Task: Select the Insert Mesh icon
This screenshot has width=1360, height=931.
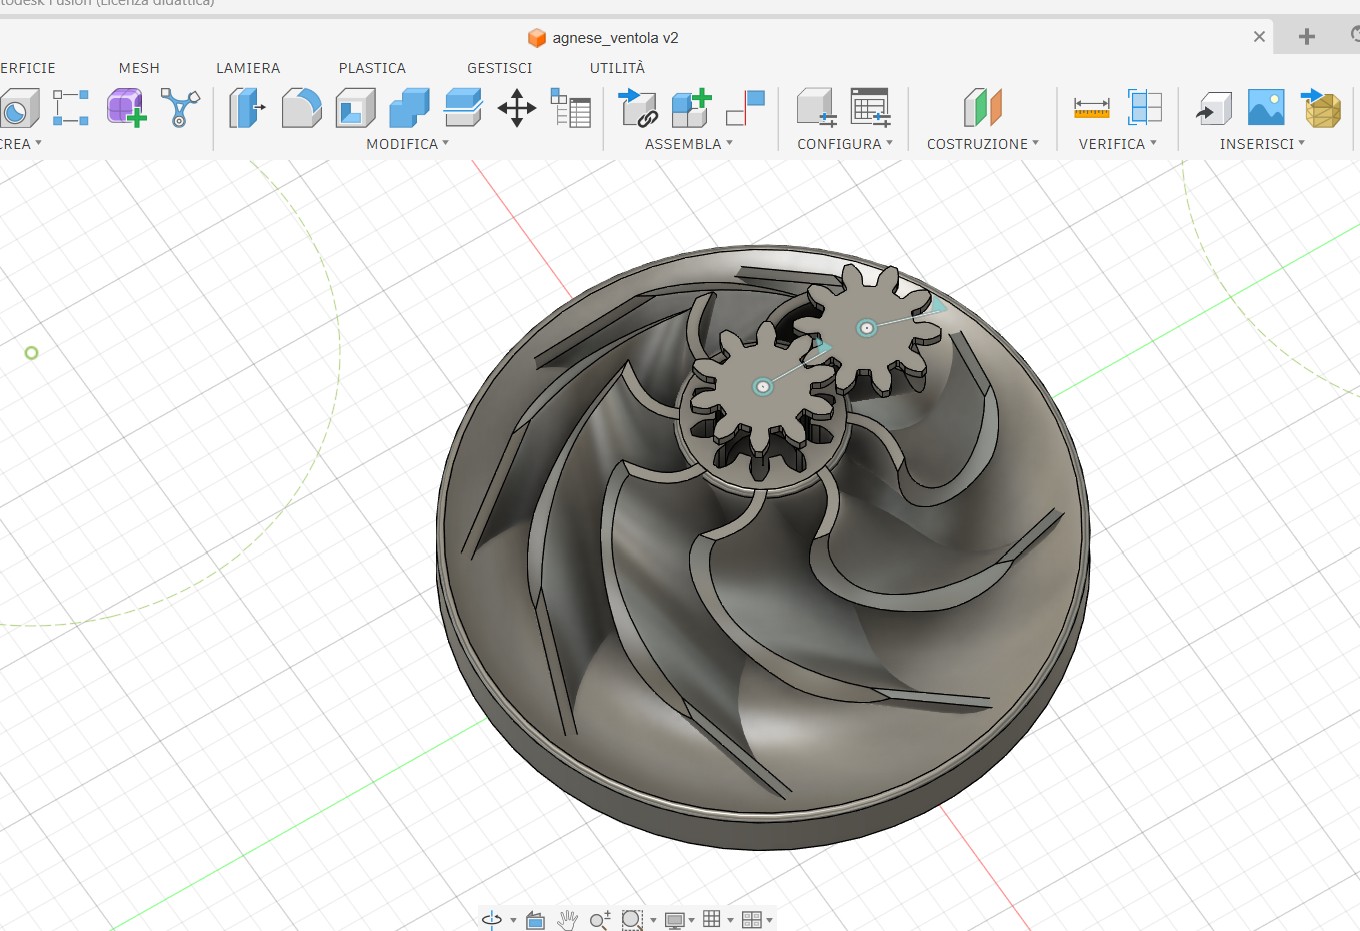Action: 1321,108
